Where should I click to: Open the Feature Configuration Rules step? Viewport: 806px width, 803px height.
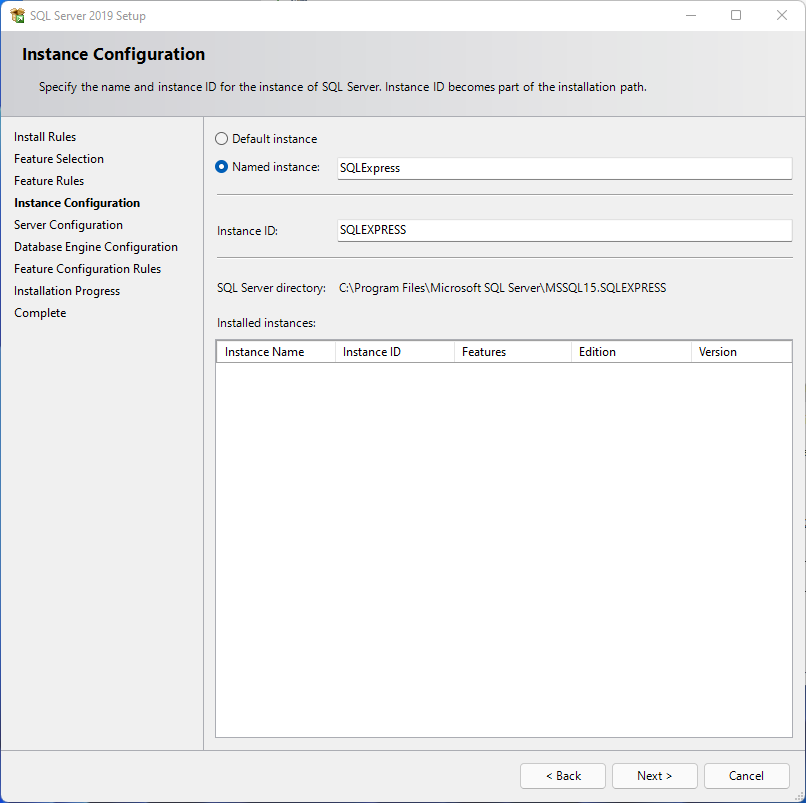coord(87,269)
